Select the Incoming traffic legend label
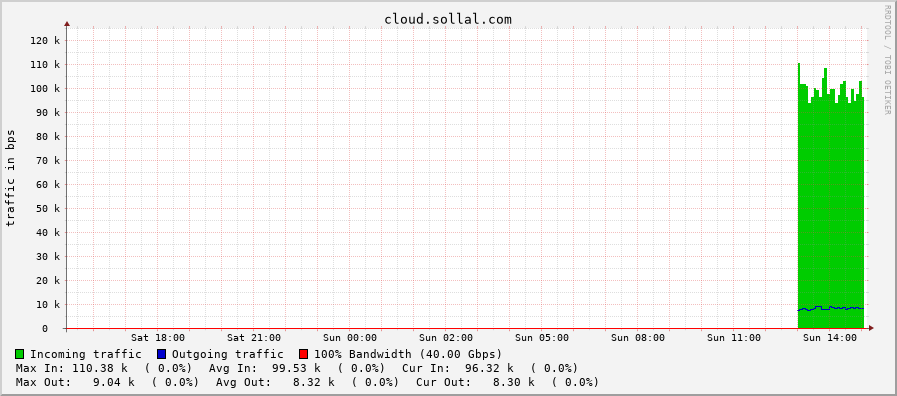Screen dimensions: 897x396 pos(86,354)
